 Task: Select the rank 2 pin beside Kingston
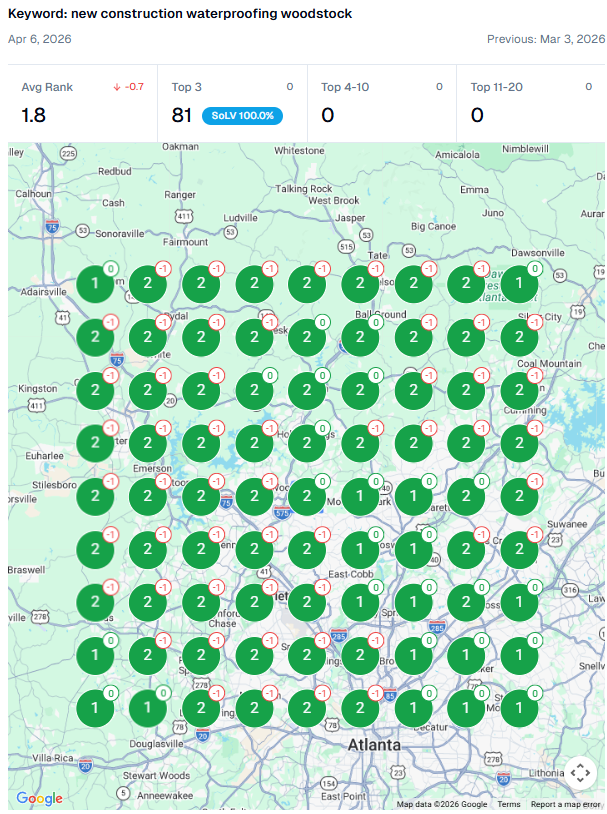95,390
